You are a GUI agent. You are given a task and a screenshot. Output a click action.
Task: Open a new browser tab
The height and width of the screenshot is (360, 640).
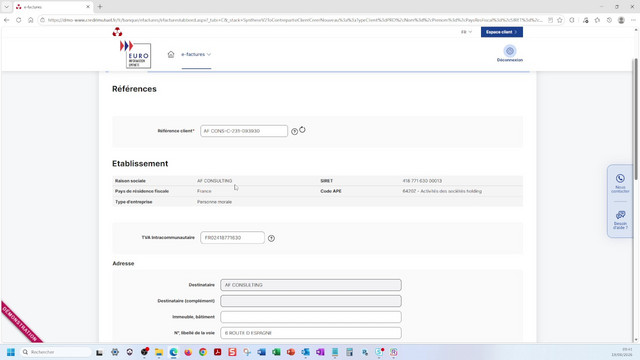[100, 7]
